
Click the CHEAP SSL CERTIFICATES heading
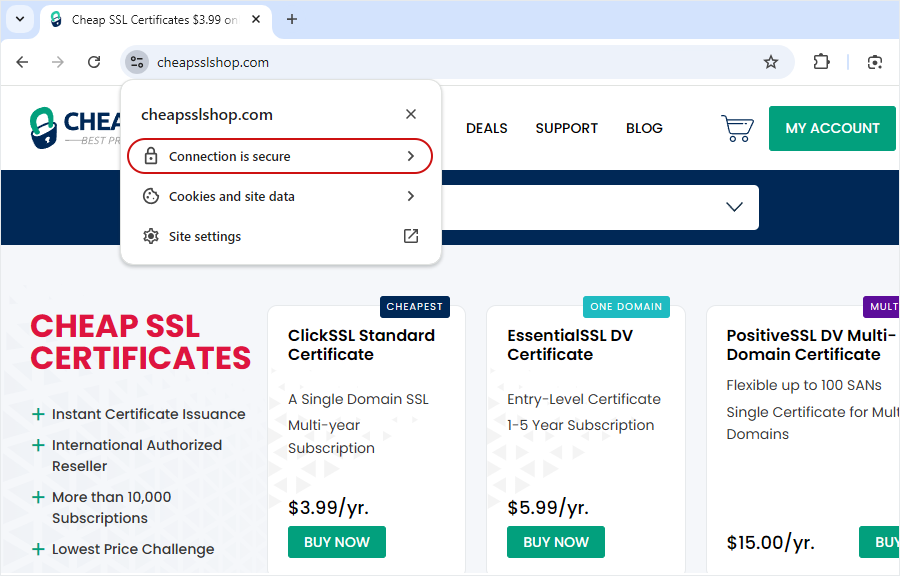141,342
